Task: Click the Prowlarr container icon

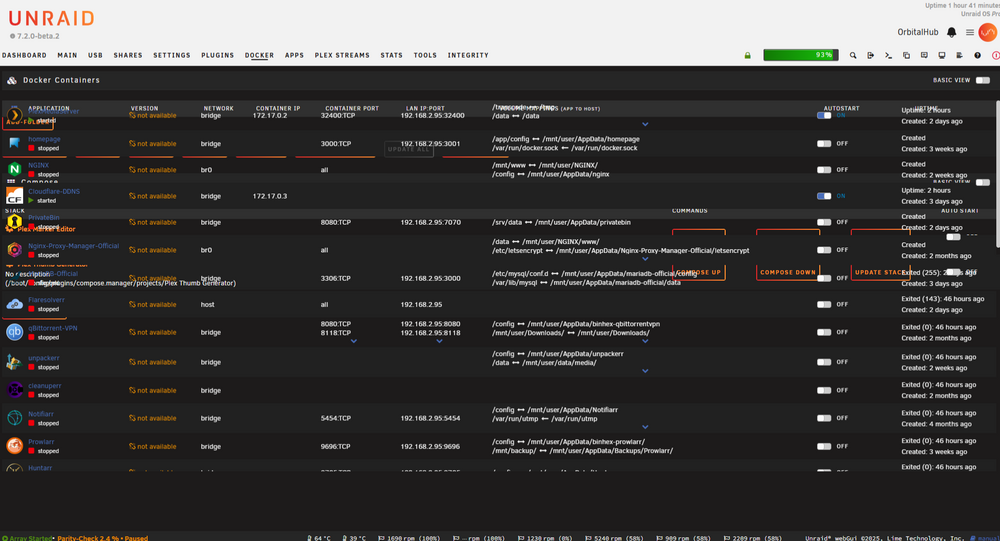Action: coord(14,445)
